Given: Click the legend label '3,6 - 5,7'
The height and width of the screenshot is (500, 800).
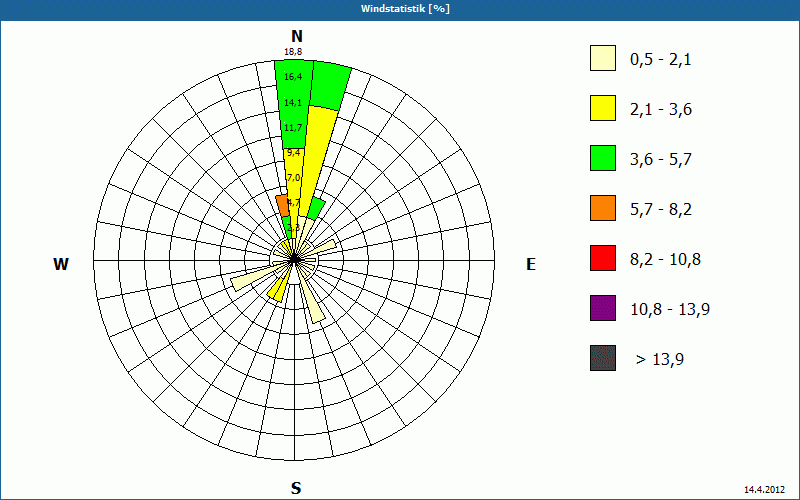Looking at the screenshot, I should pyautogui.click(x=661, y=160).
